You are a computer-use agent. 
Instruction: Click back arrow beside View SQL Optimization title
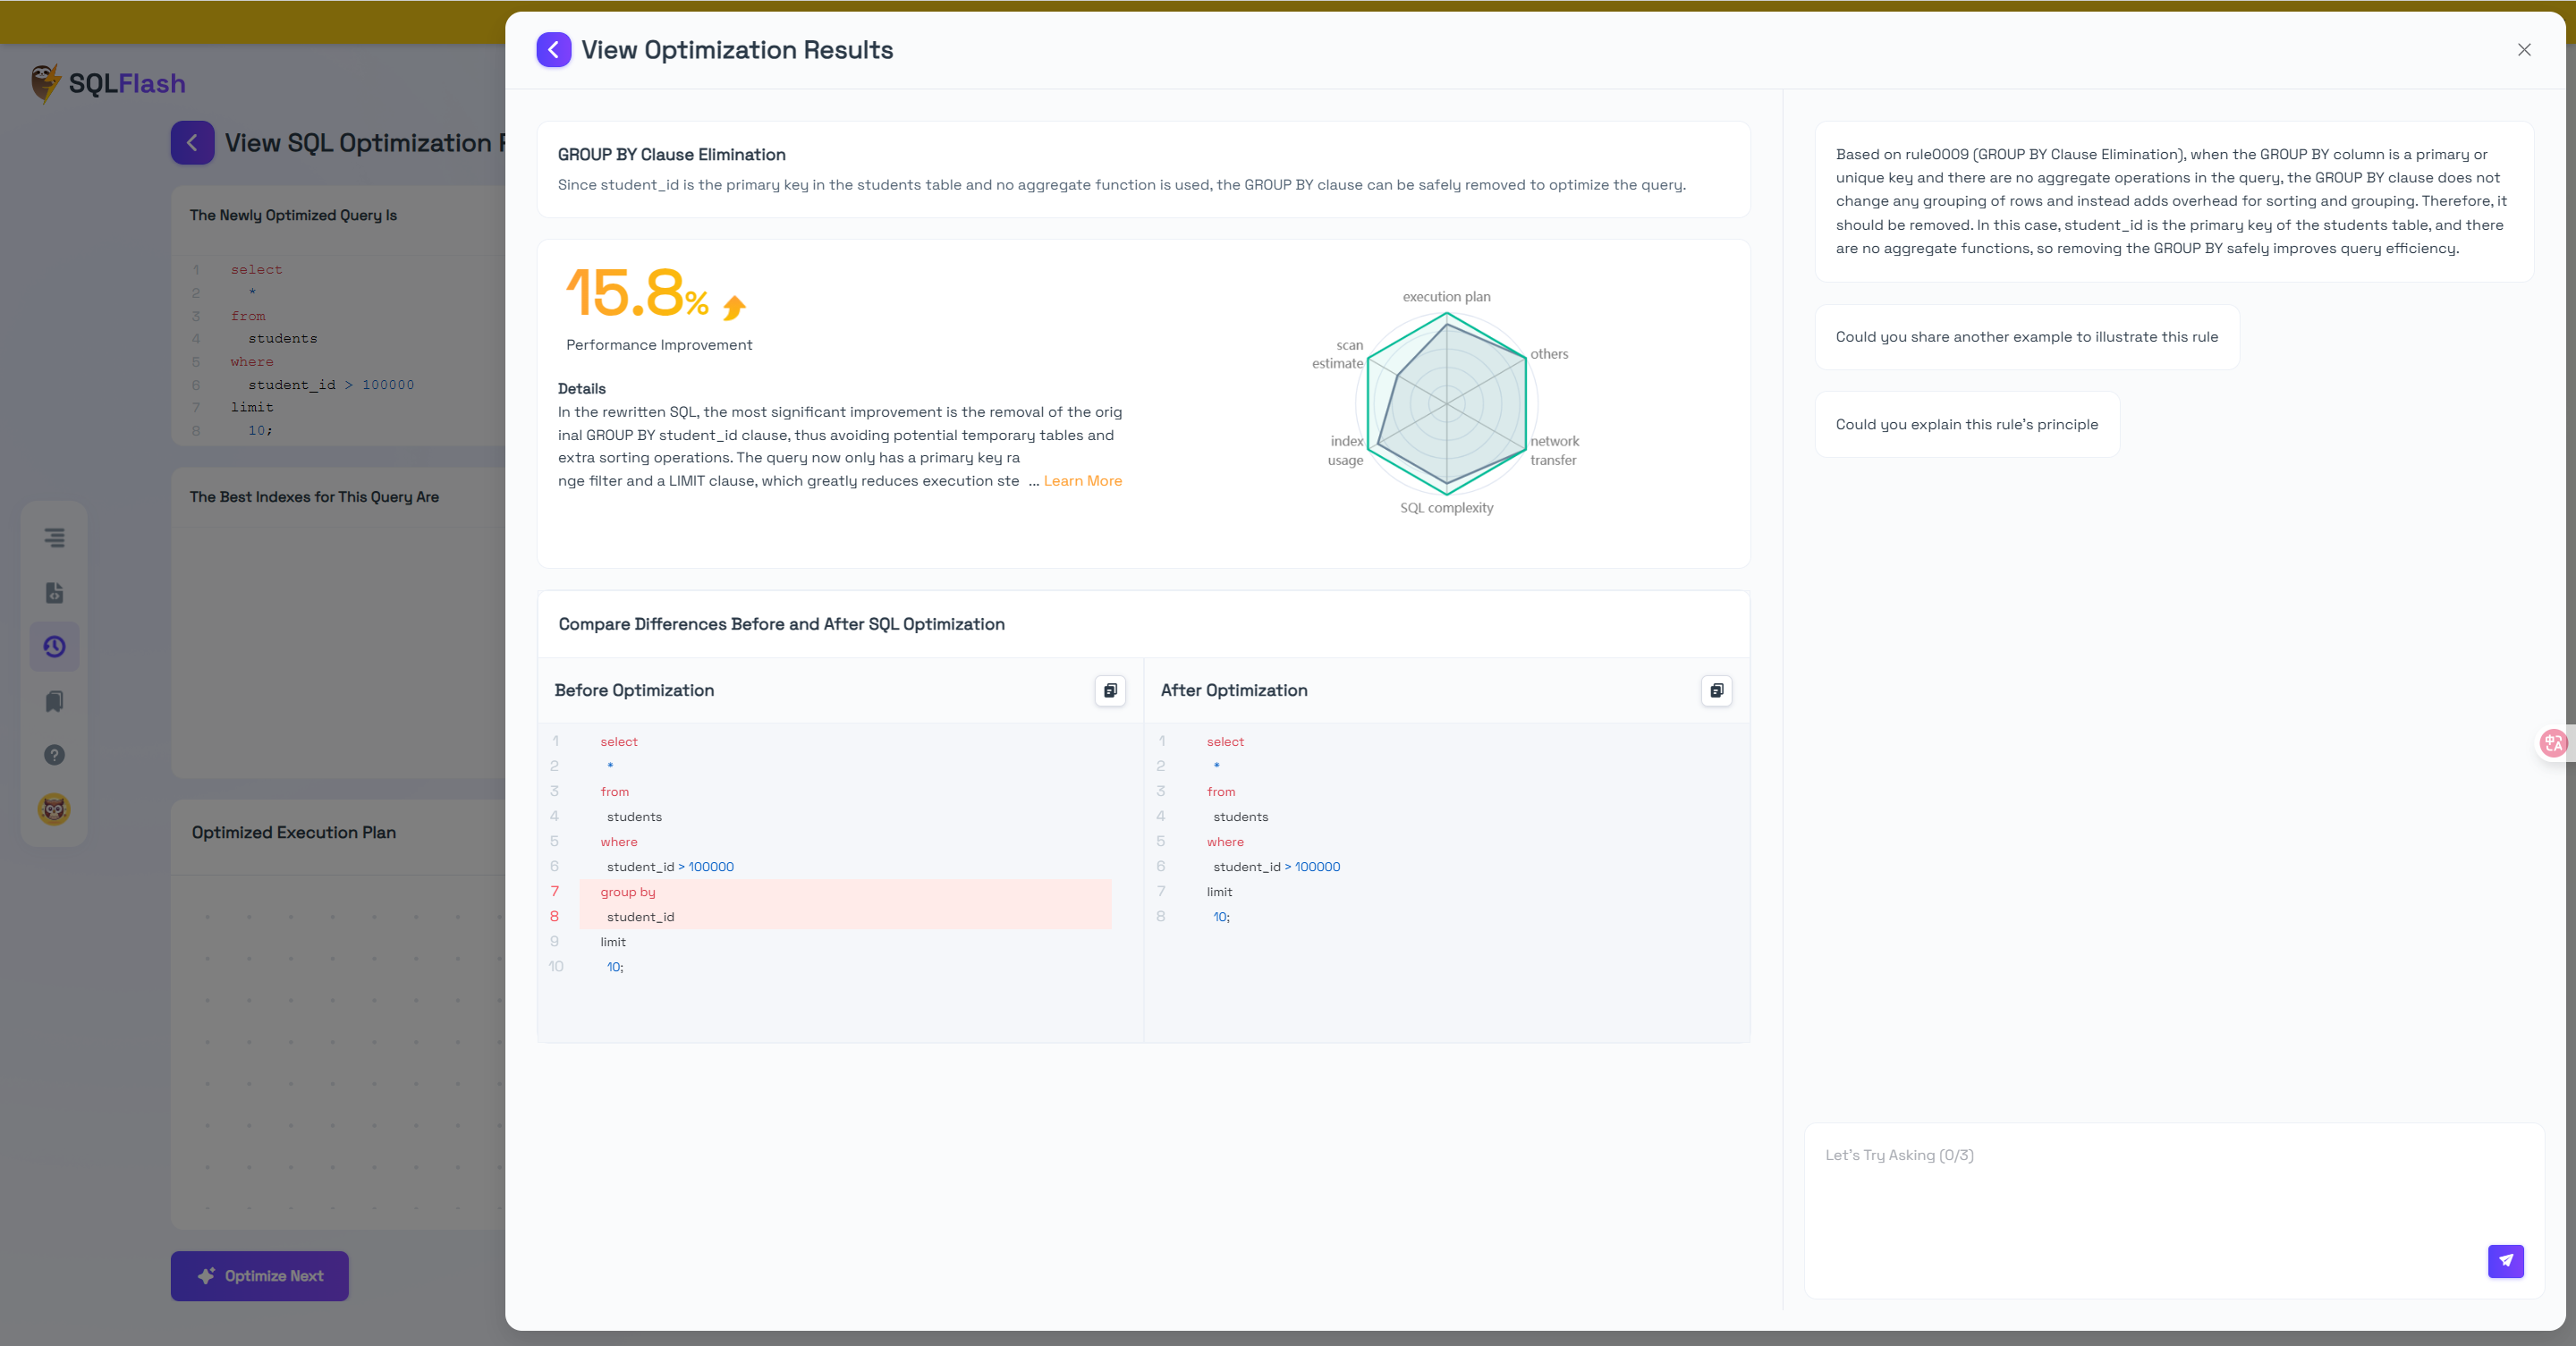[x=192, y=142]
